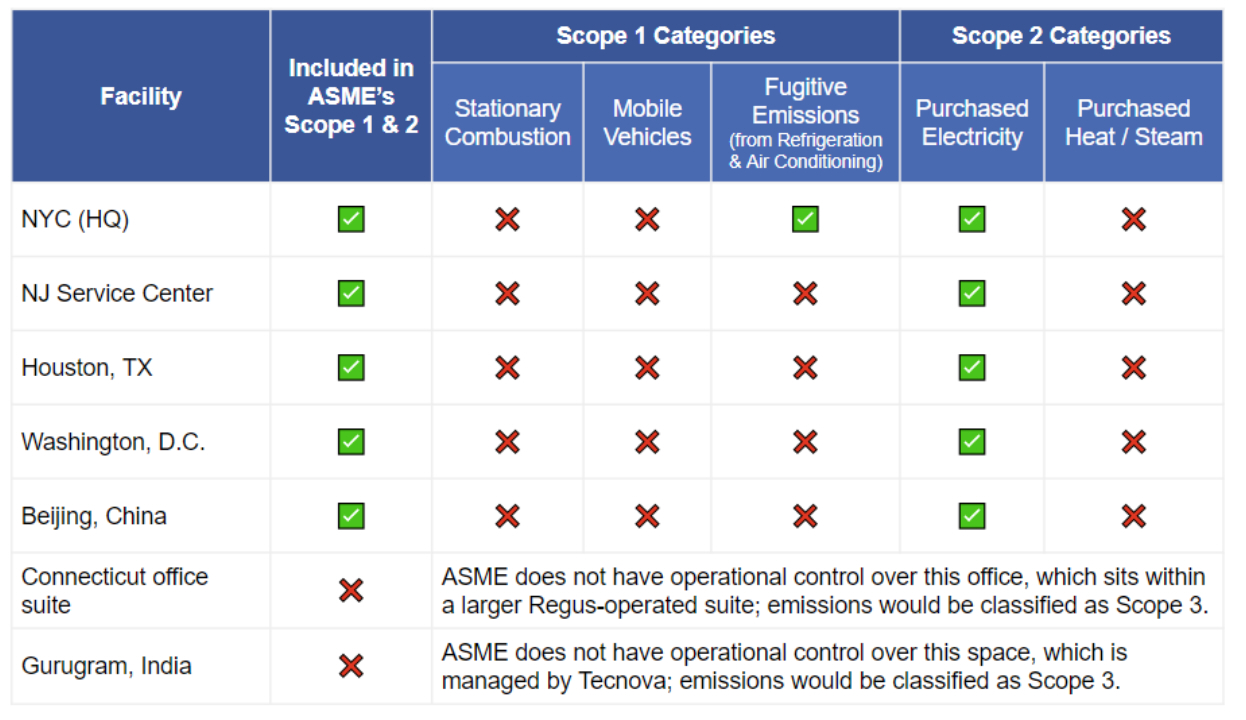The height and width of the screenshot is (720, 1246).
Task: Click the red X for Gurugram, India
Action: (x=351, y=666)
